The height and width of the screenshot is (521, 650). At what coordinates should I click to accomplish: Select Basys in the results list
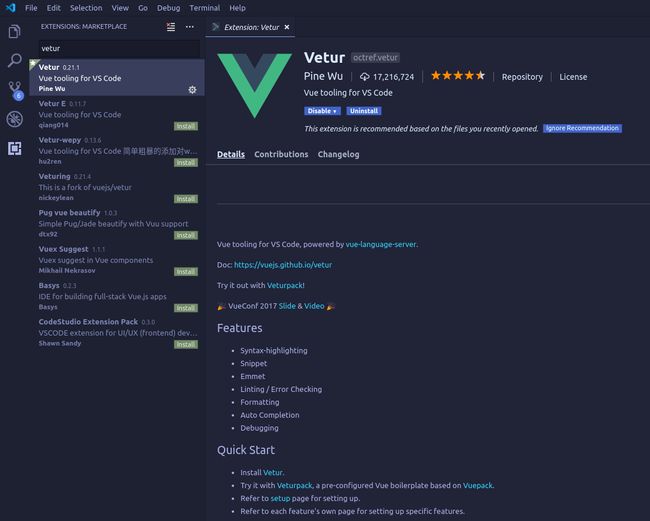[117, 296]
